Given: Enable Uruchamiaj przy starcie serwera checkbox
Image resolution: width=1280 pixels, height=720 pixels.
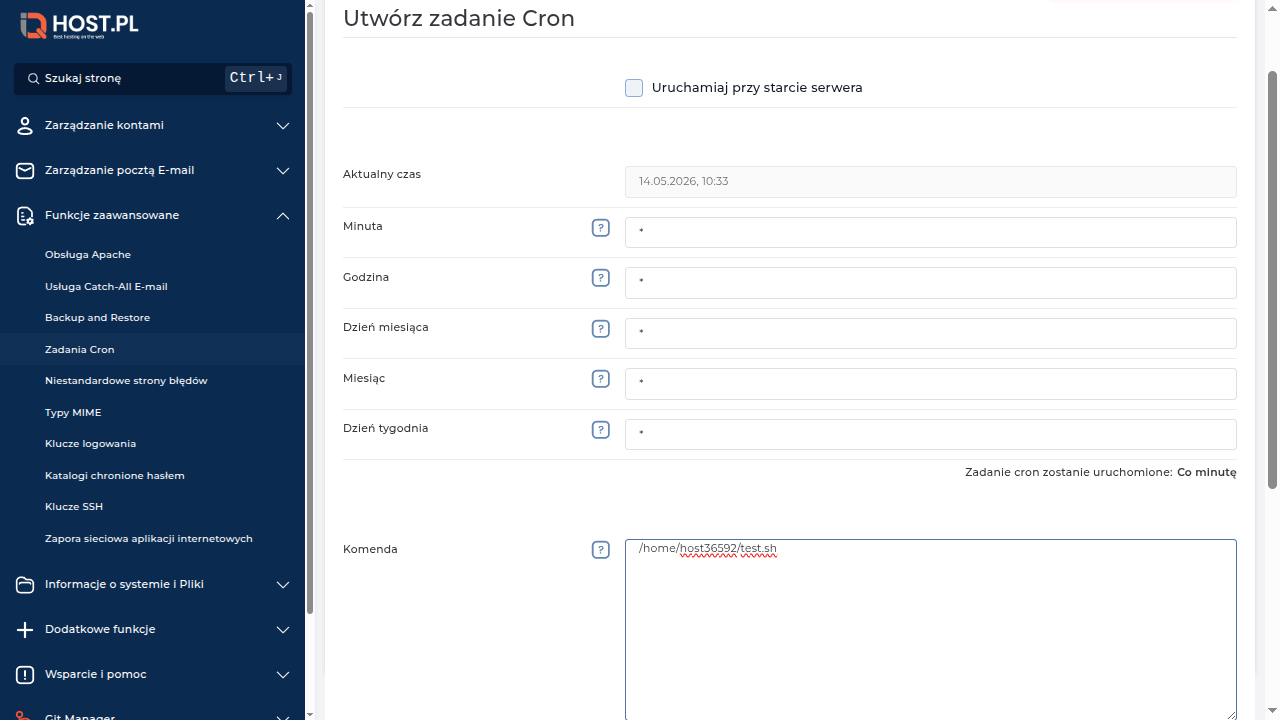Looking at the screenshot, I should click(x=634, y=88).
